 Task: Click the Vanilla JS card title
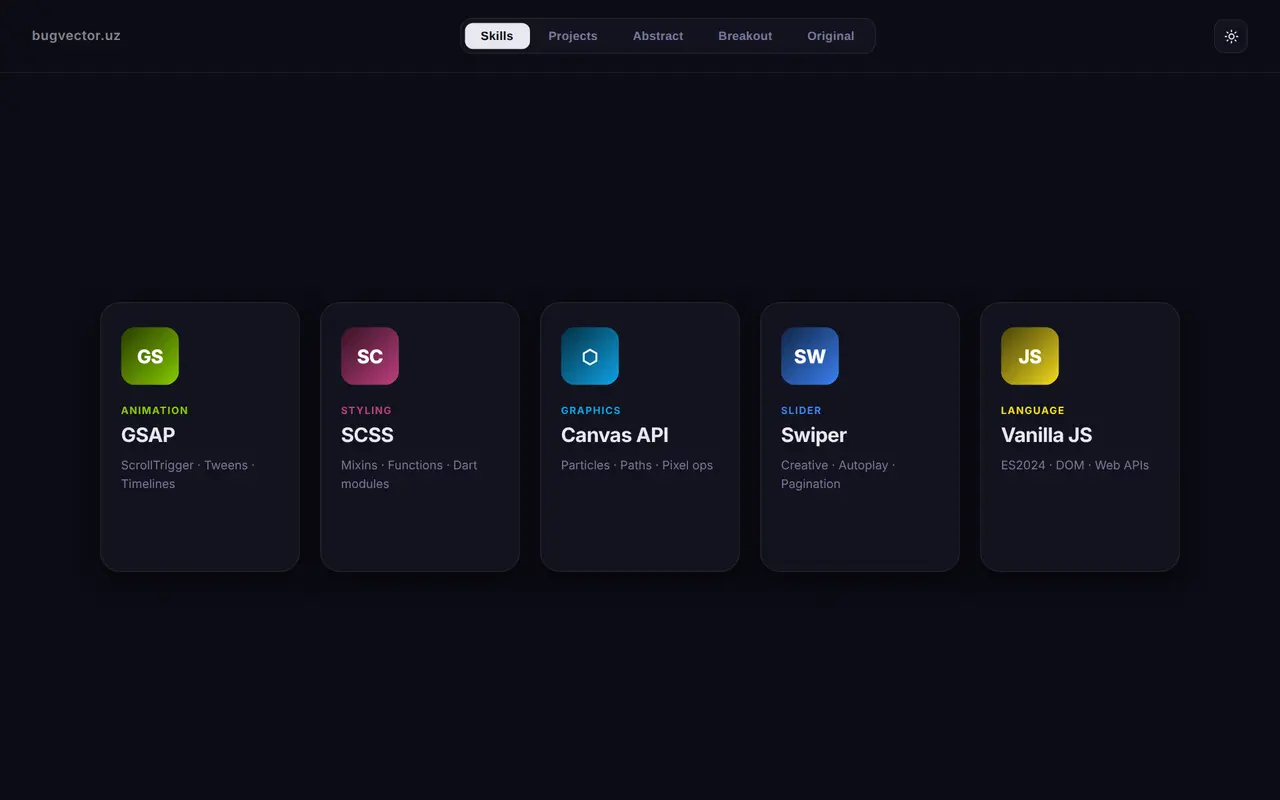pos(1047,435)
